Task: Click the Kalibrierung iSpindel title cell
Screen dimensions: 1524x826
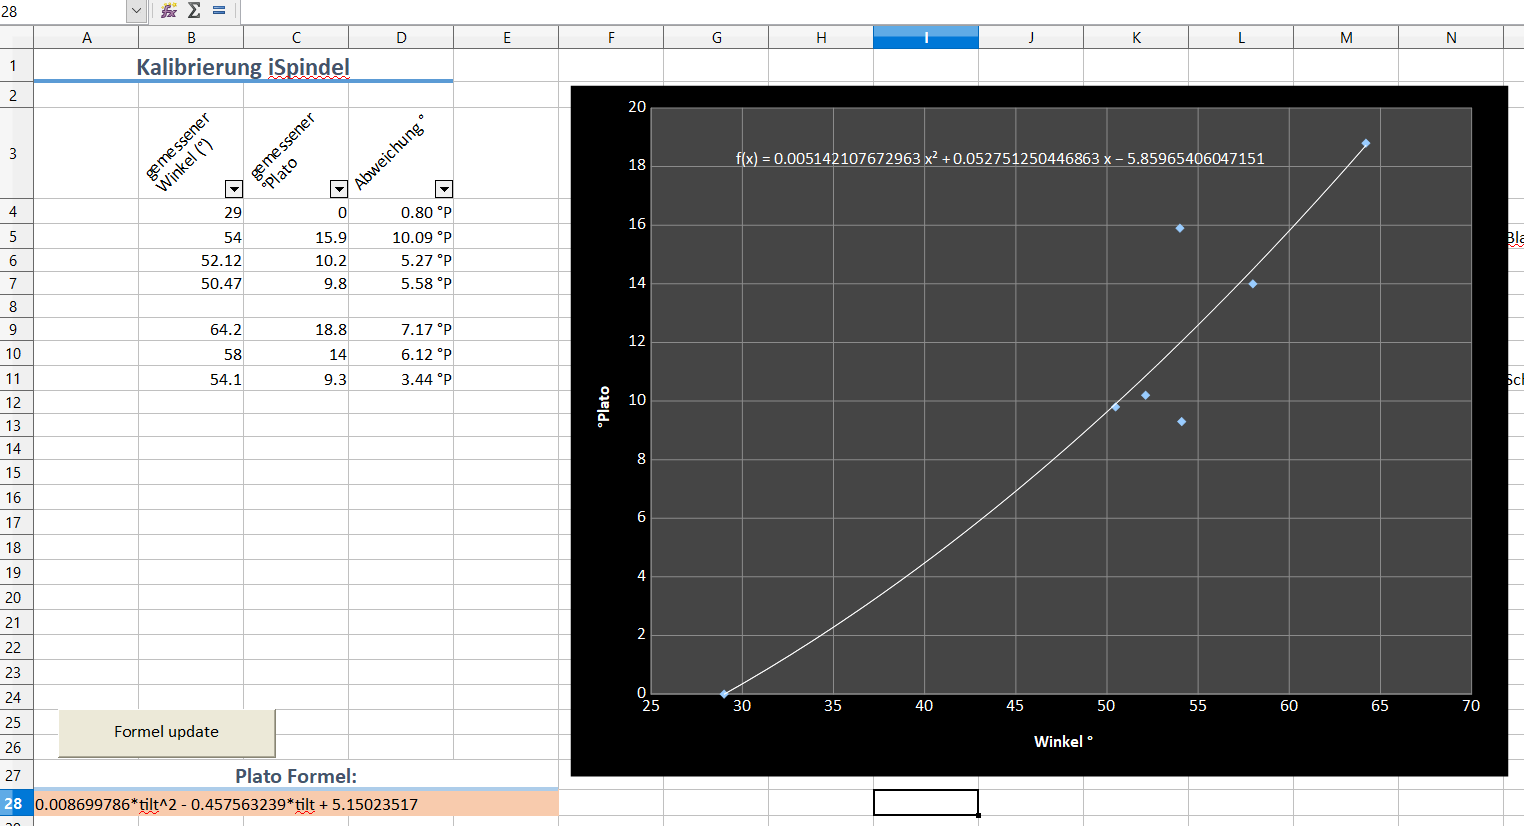Action: pos(243,68)
